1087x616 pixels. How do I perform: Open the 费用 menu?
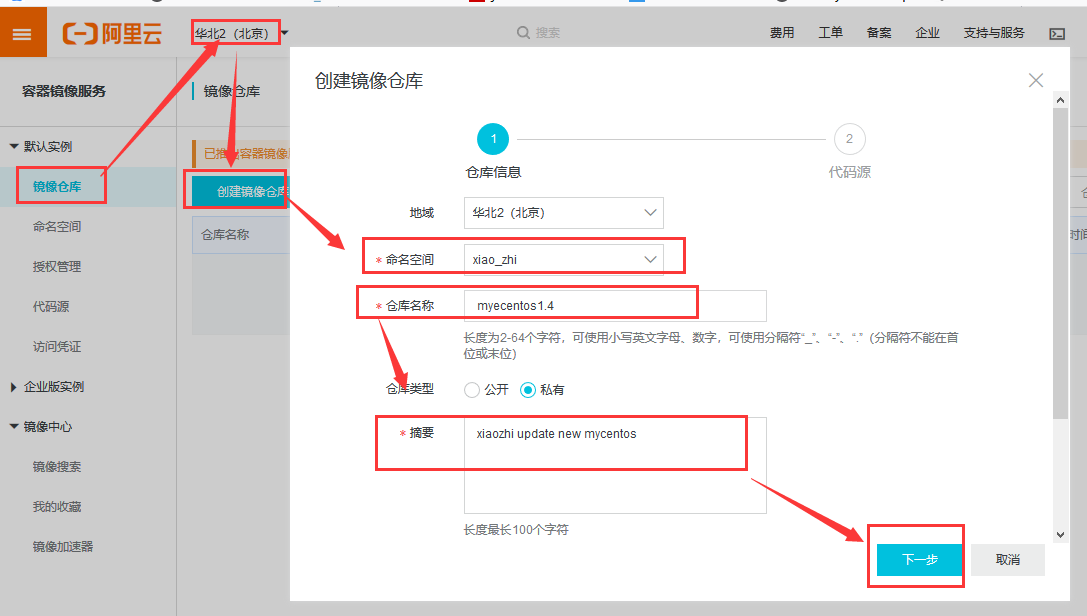point(782,33)
